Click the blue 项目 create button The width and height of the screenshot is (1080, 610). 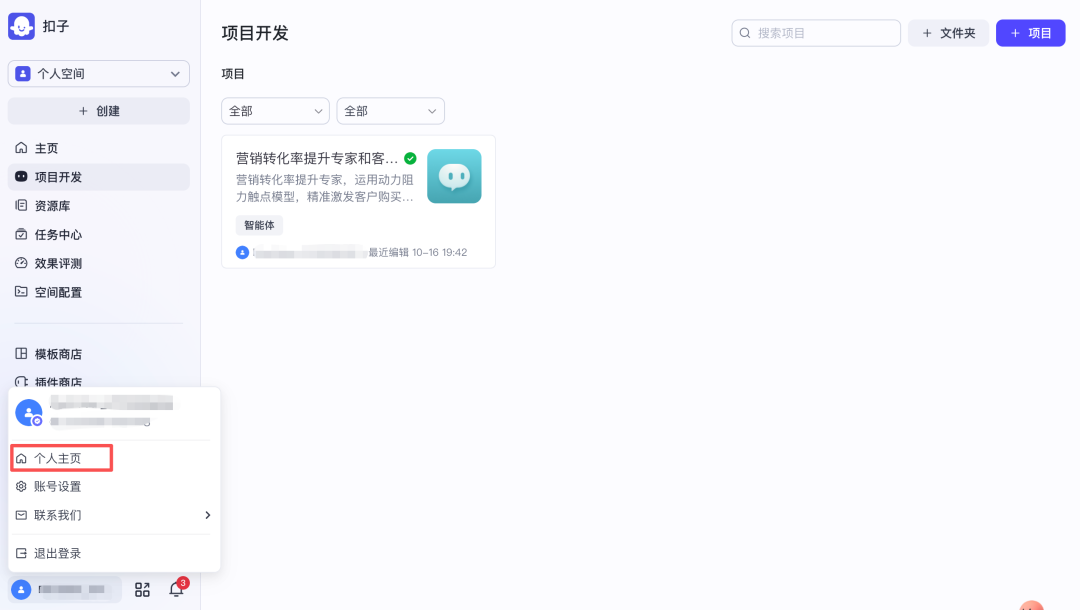pos(1030,33)
